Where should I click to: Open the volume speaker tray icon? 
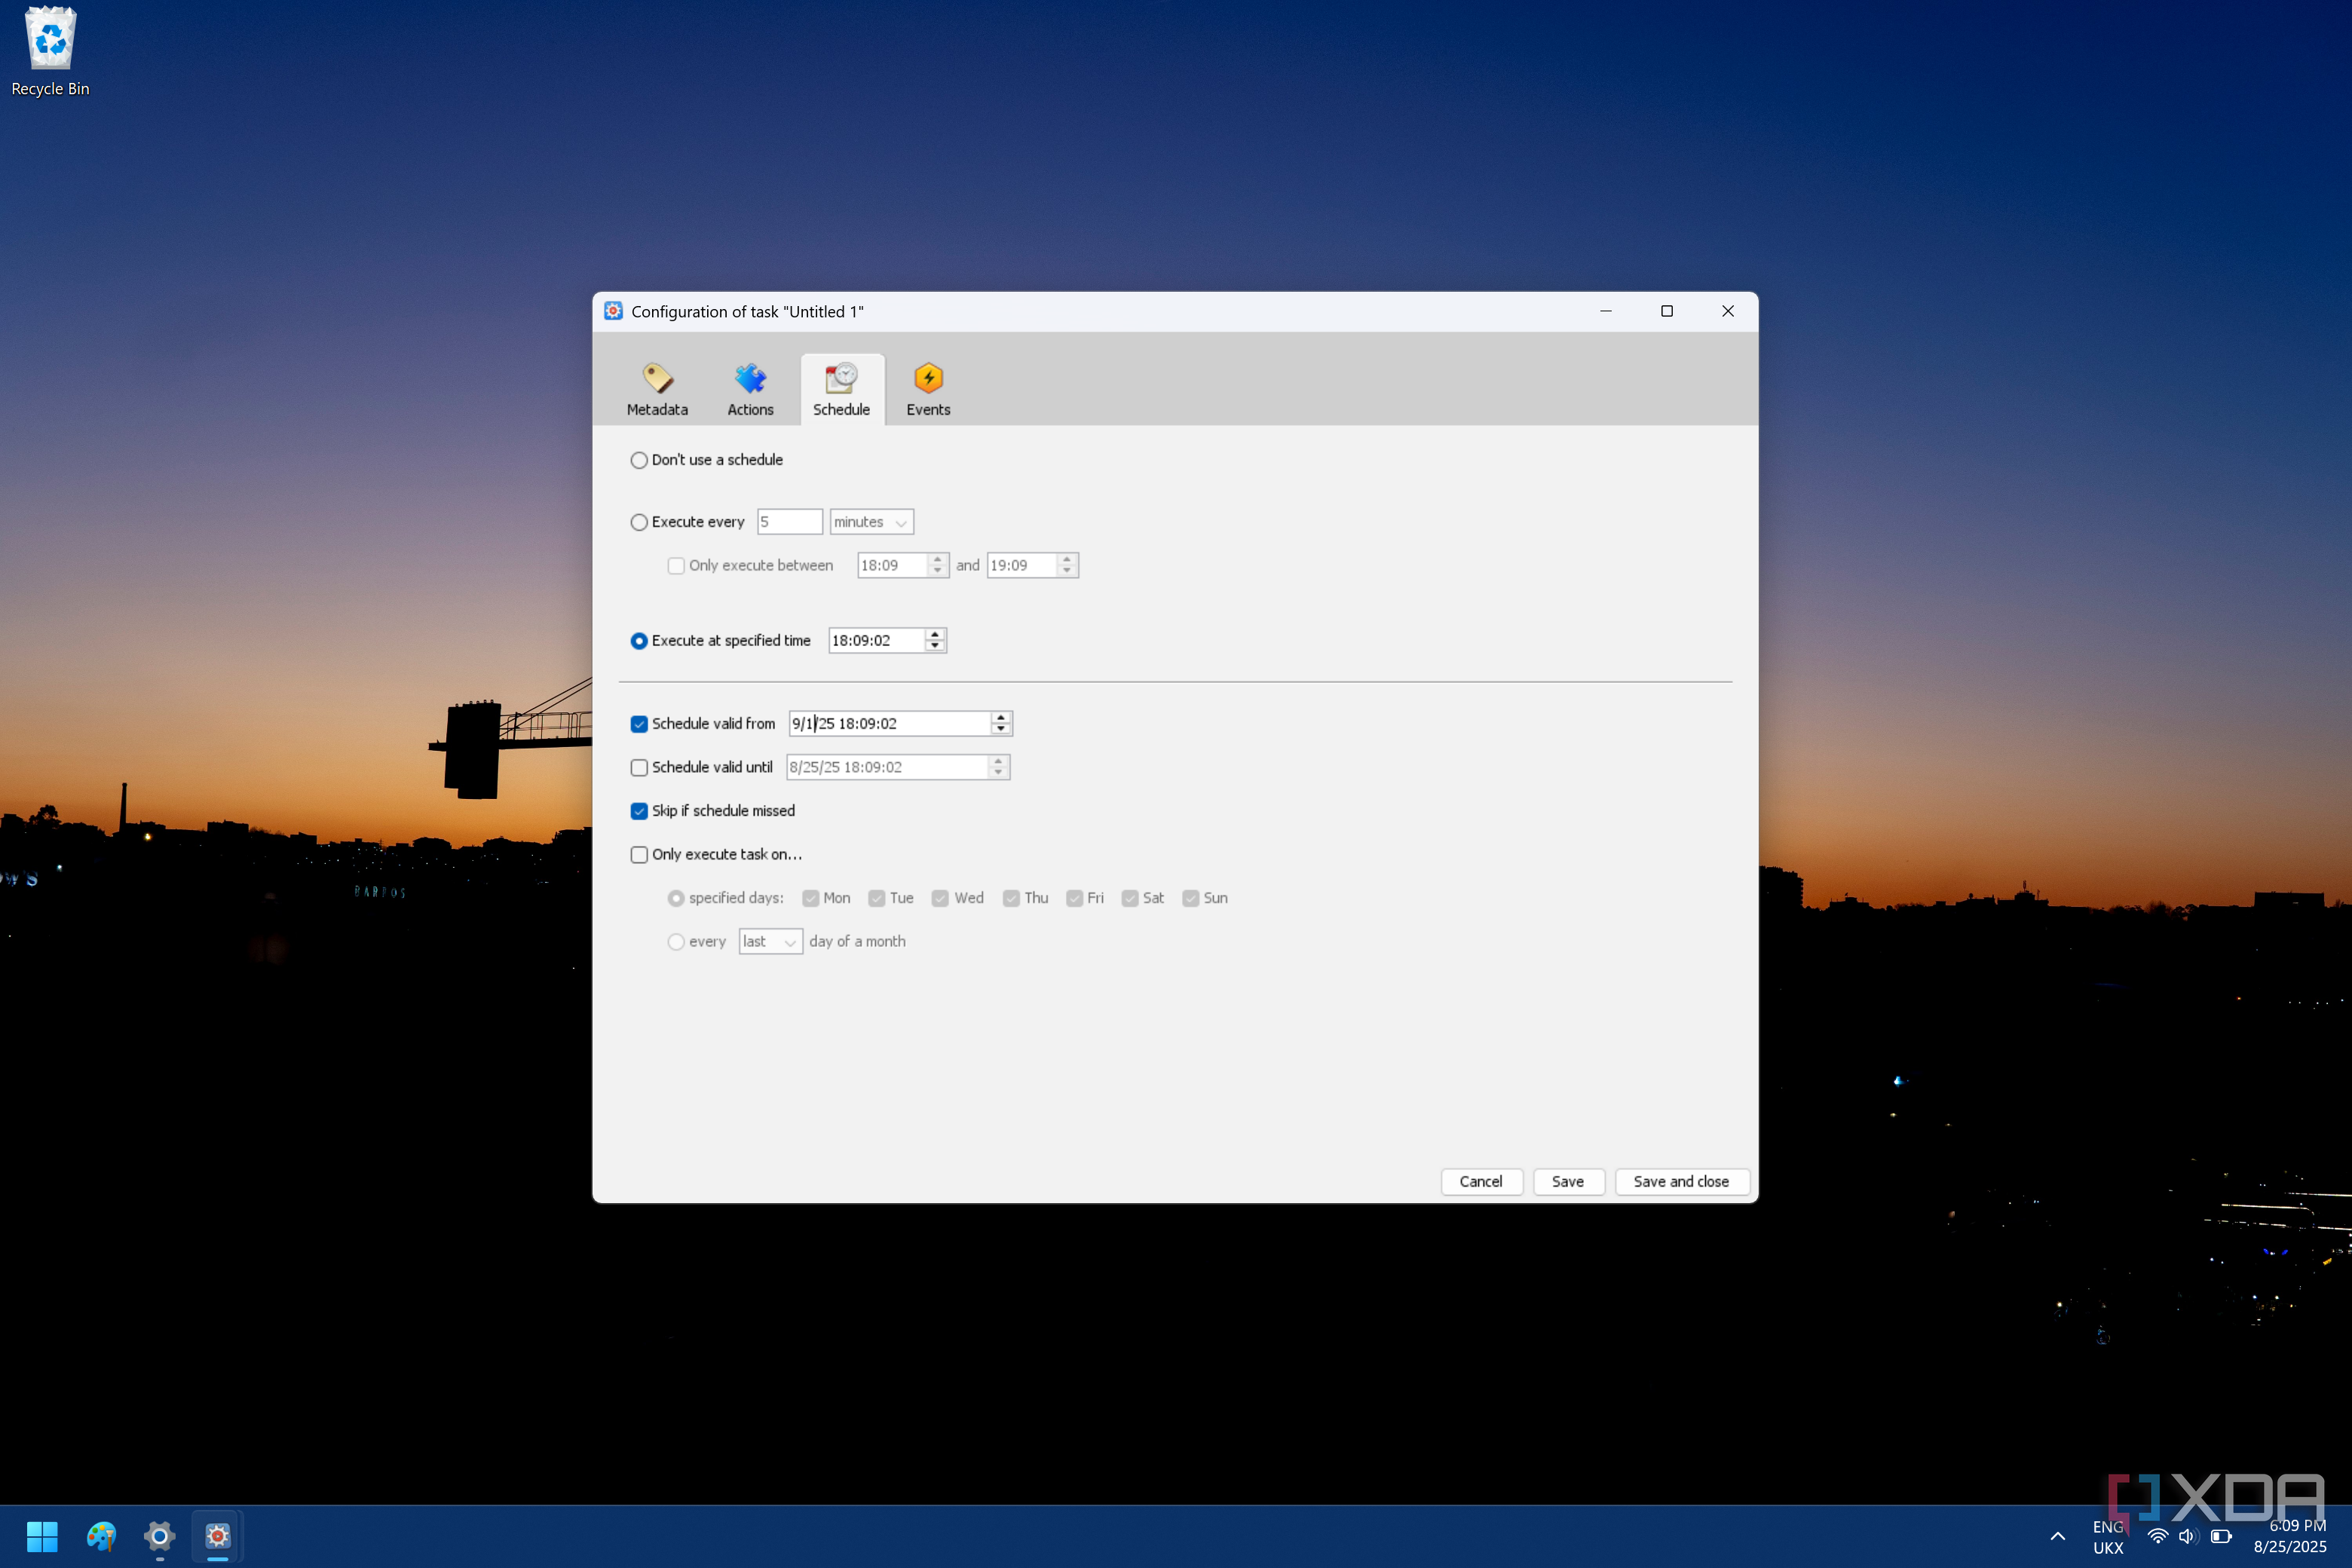click(x=2188, y=1536)
